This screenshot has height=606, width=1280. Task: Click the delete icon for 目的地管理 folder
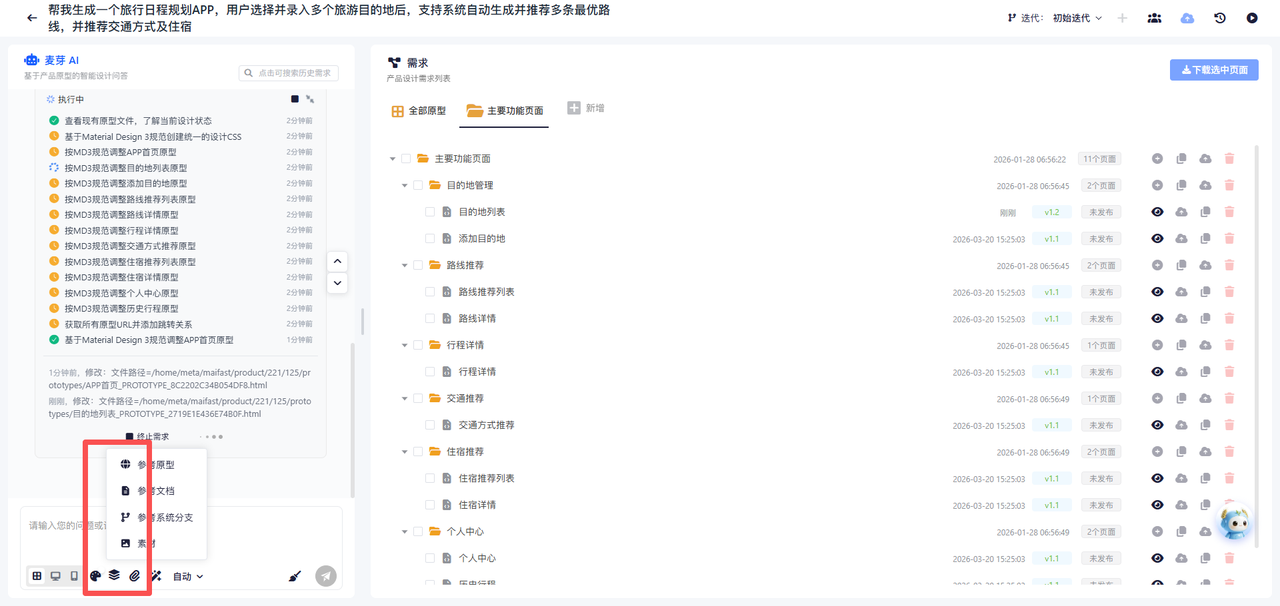click(x=1229, y=185)
